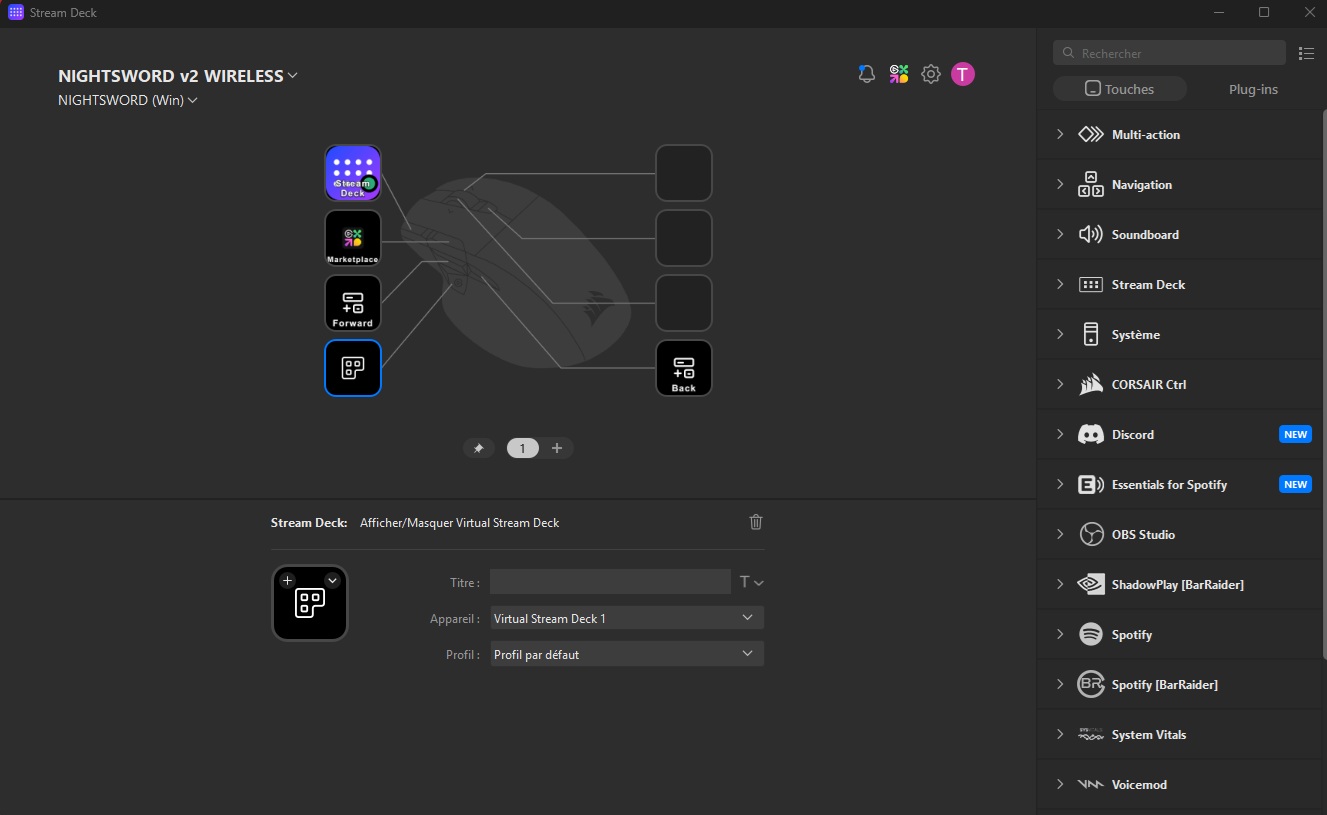Image resolution: width=1327 pixels, height=815 pixels.
Task: Click the pink user avatar T
Action: coord(962,74)
